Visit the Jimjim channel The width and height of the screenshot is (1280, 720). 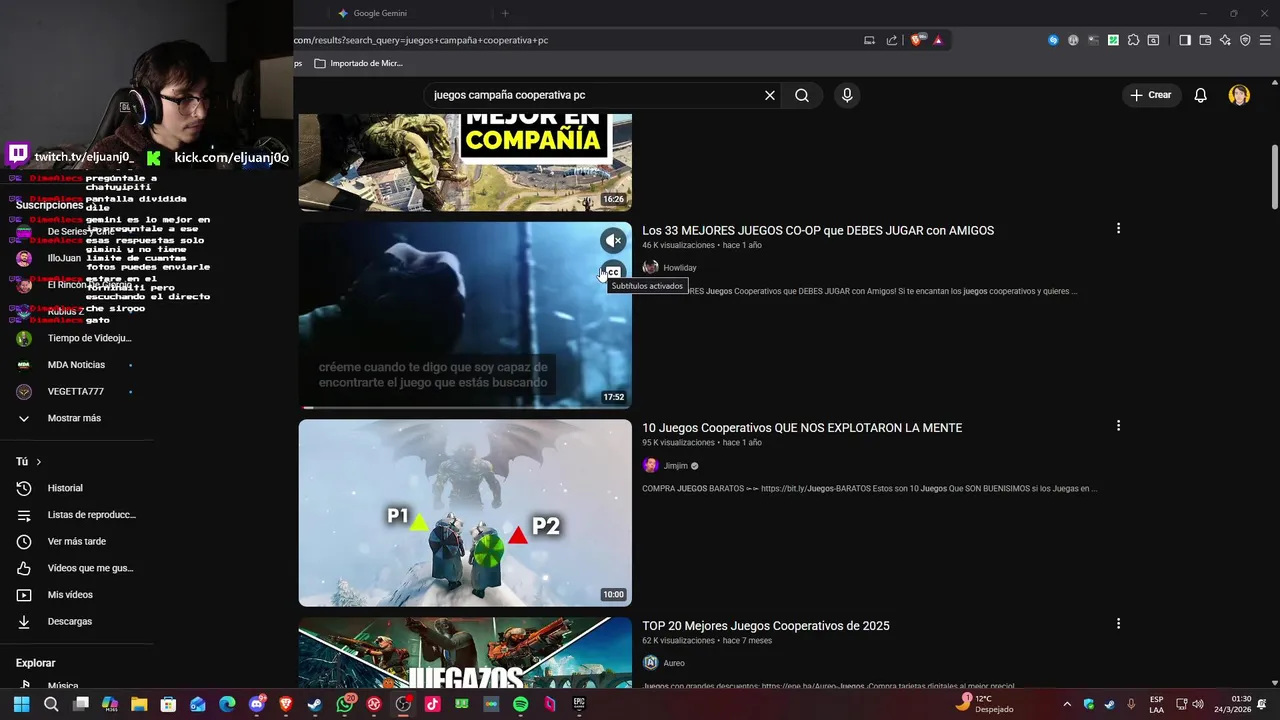click(675, 466)
